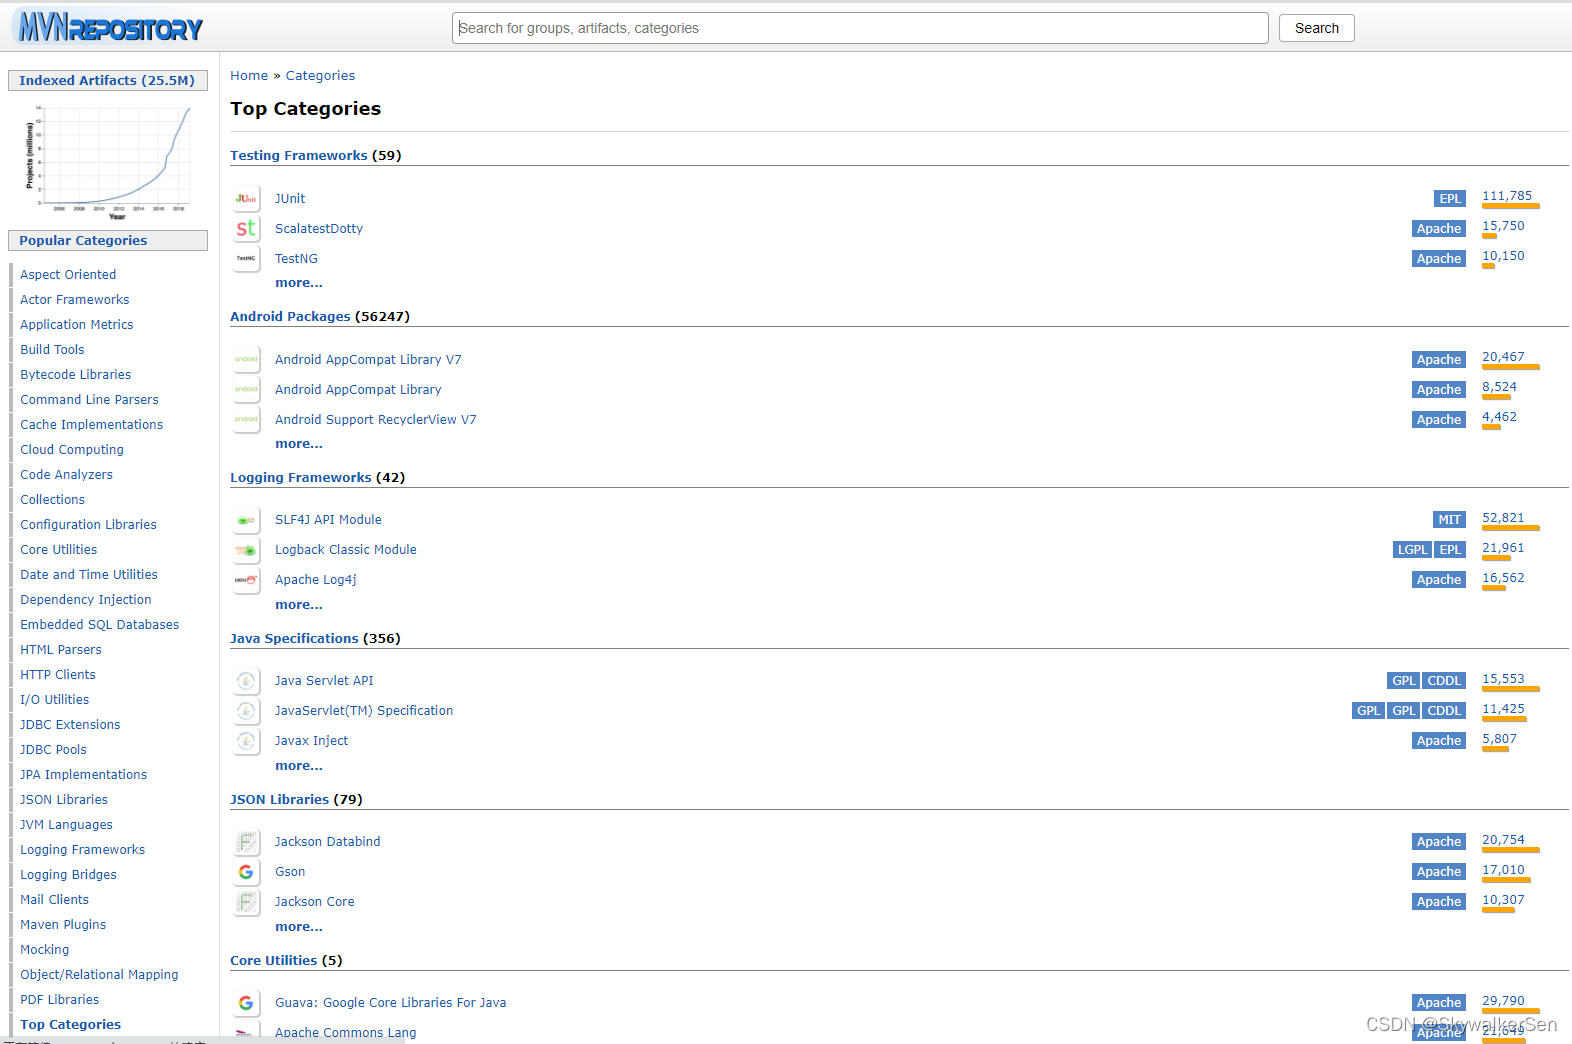Open Top Categories in sidebar

pos(70,1025)
